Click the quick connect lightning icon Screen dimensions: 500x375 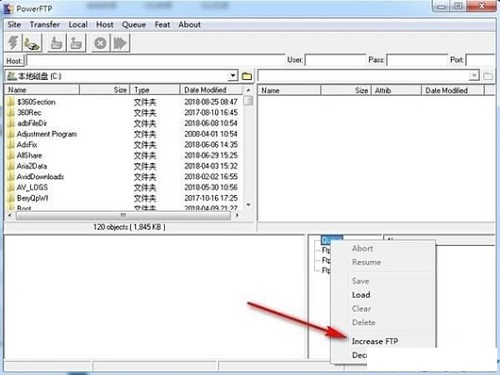pos(13,43)
